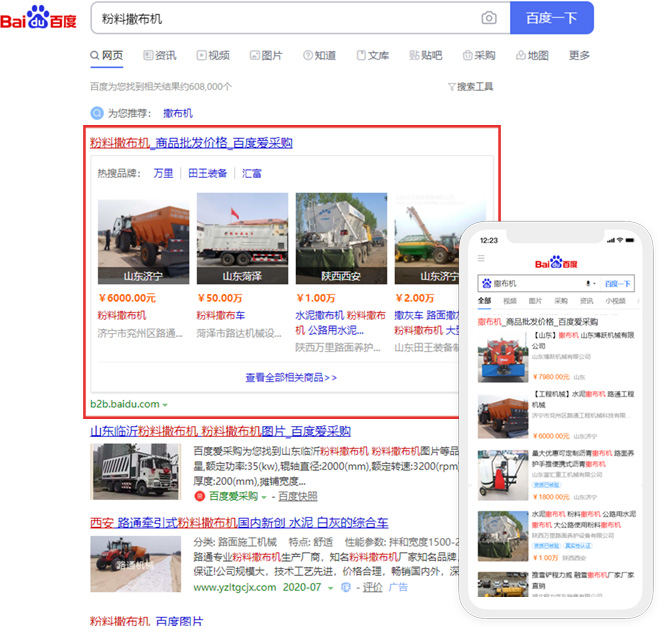Click 查看全部相关商品>> link
The width and height of the screenshot is (660, 628).
tap(291, 378)
